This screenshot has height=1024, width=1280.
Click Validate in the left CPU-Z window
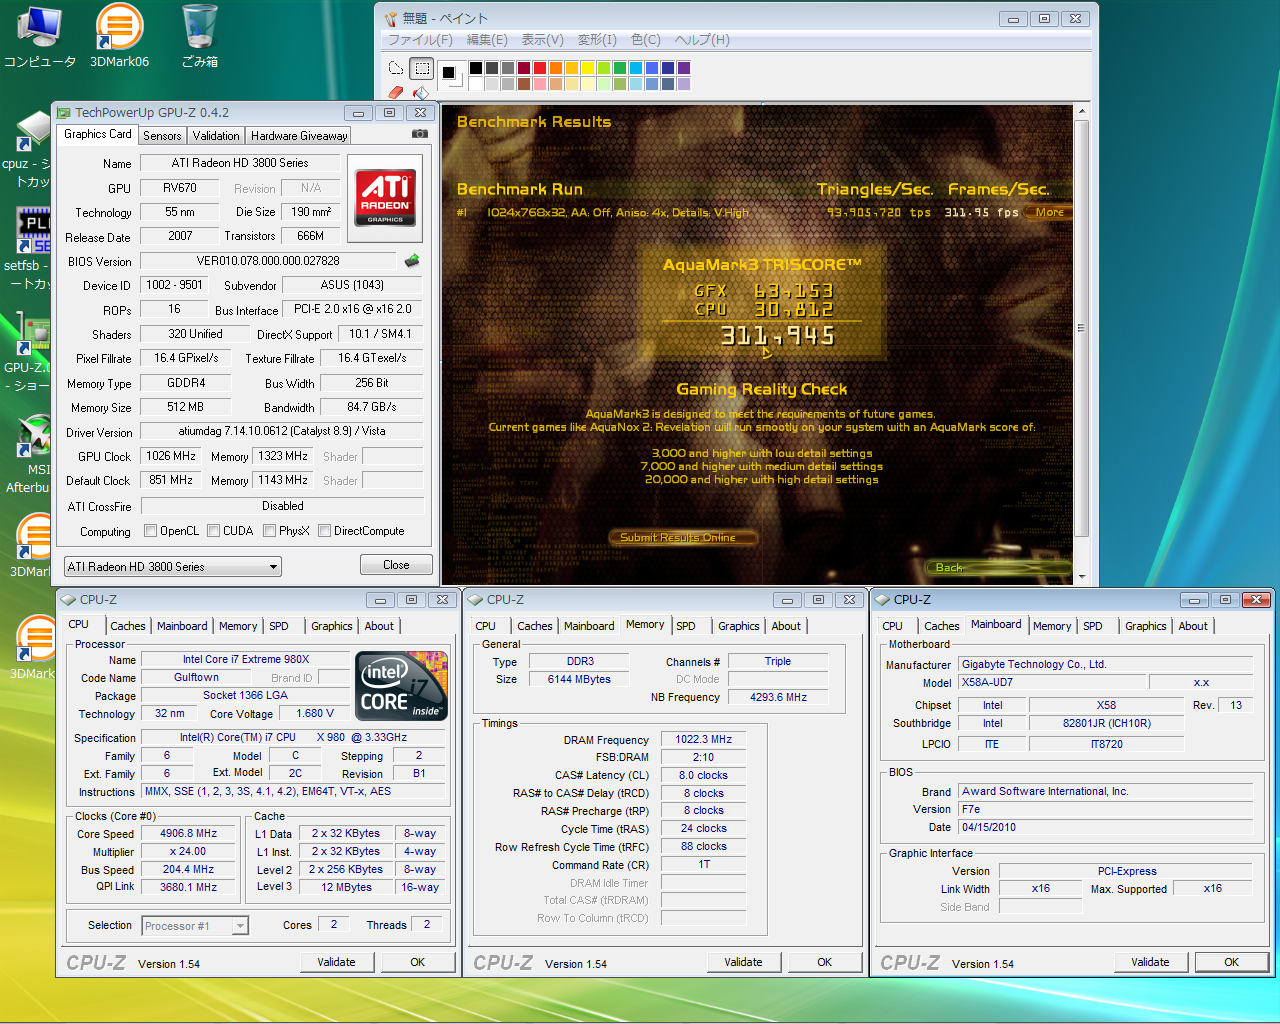[337, 962]
